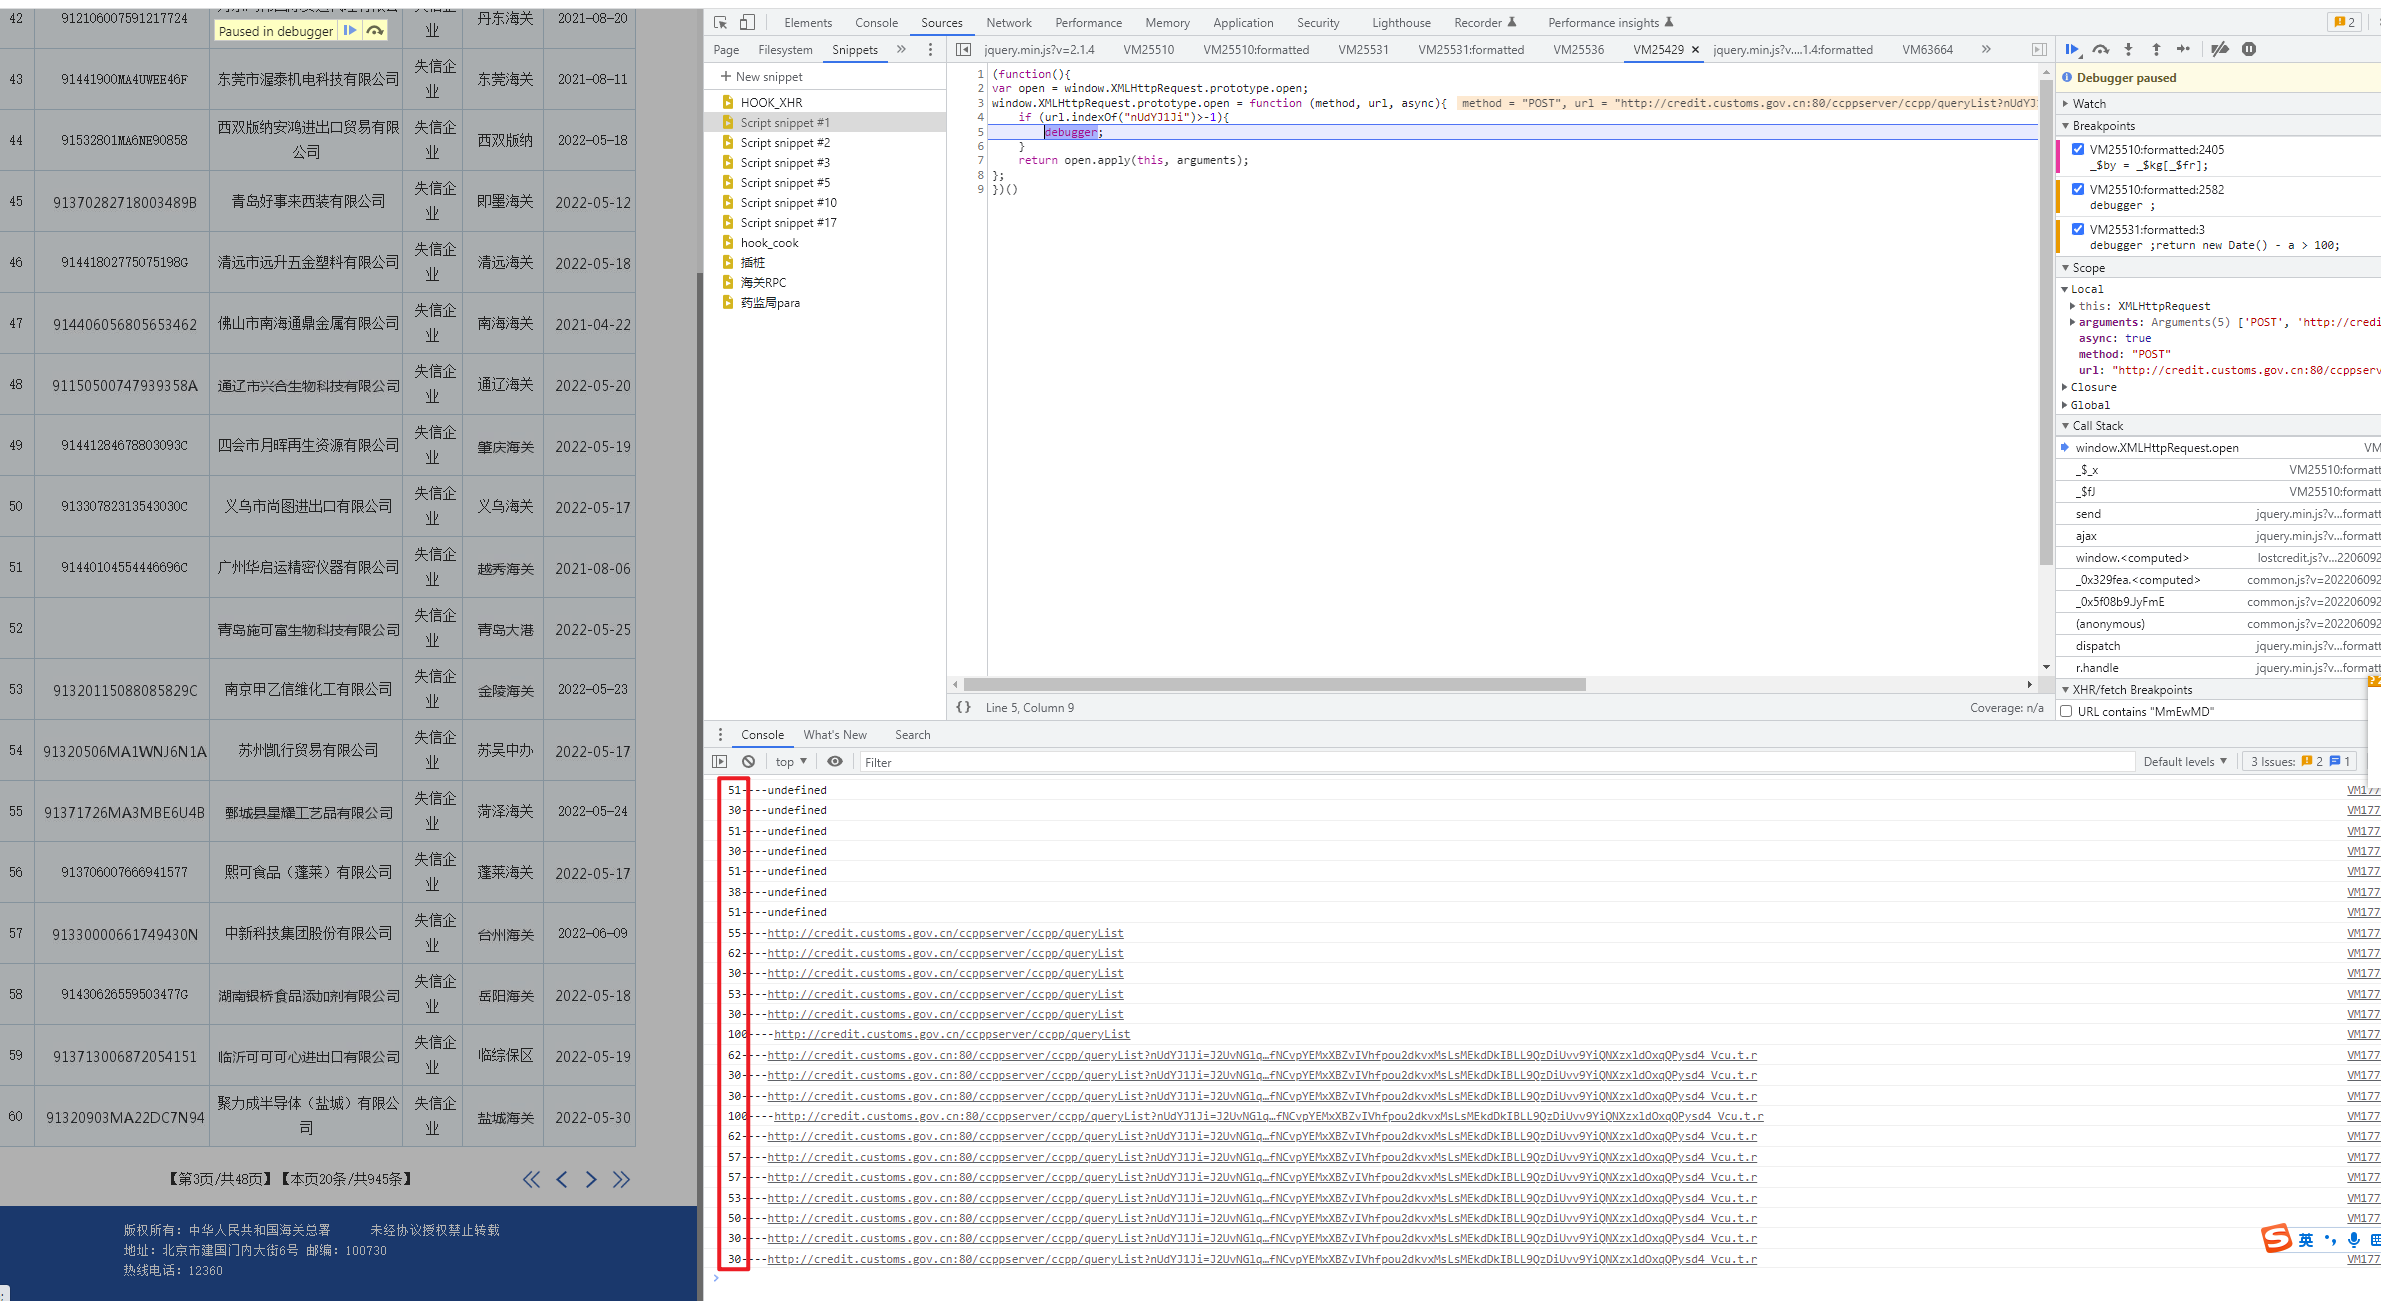Go to the next results page arrow

pos(591,1179)
